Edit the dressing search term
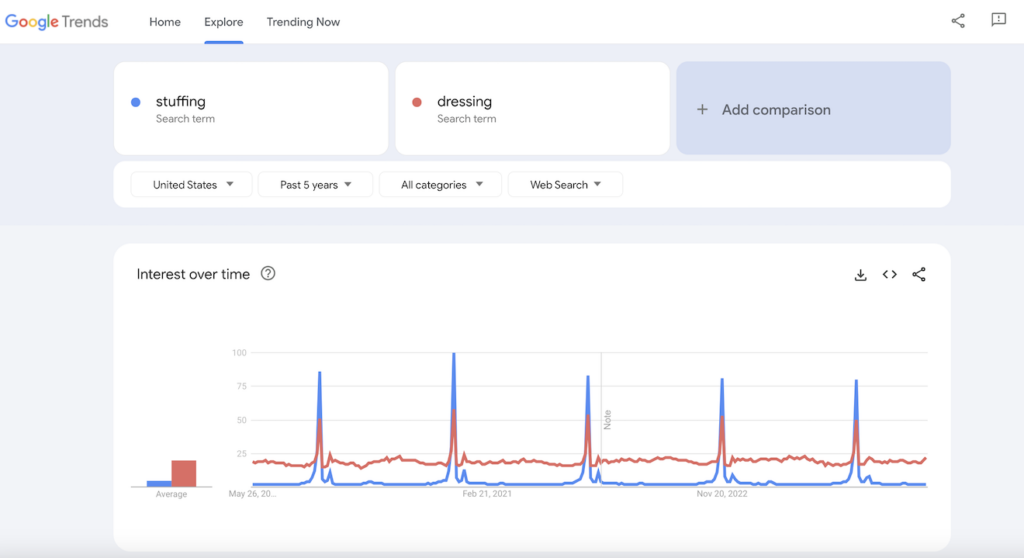The width and height of the screenshot is (1024, 558). 464,102
